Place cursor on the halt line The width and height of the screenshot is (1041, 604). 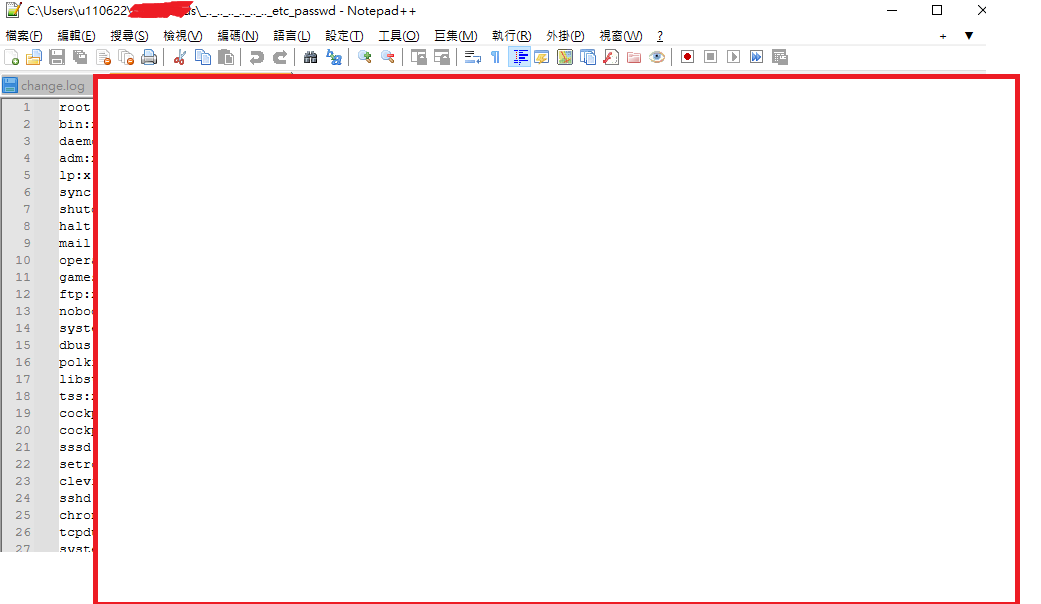74,226
